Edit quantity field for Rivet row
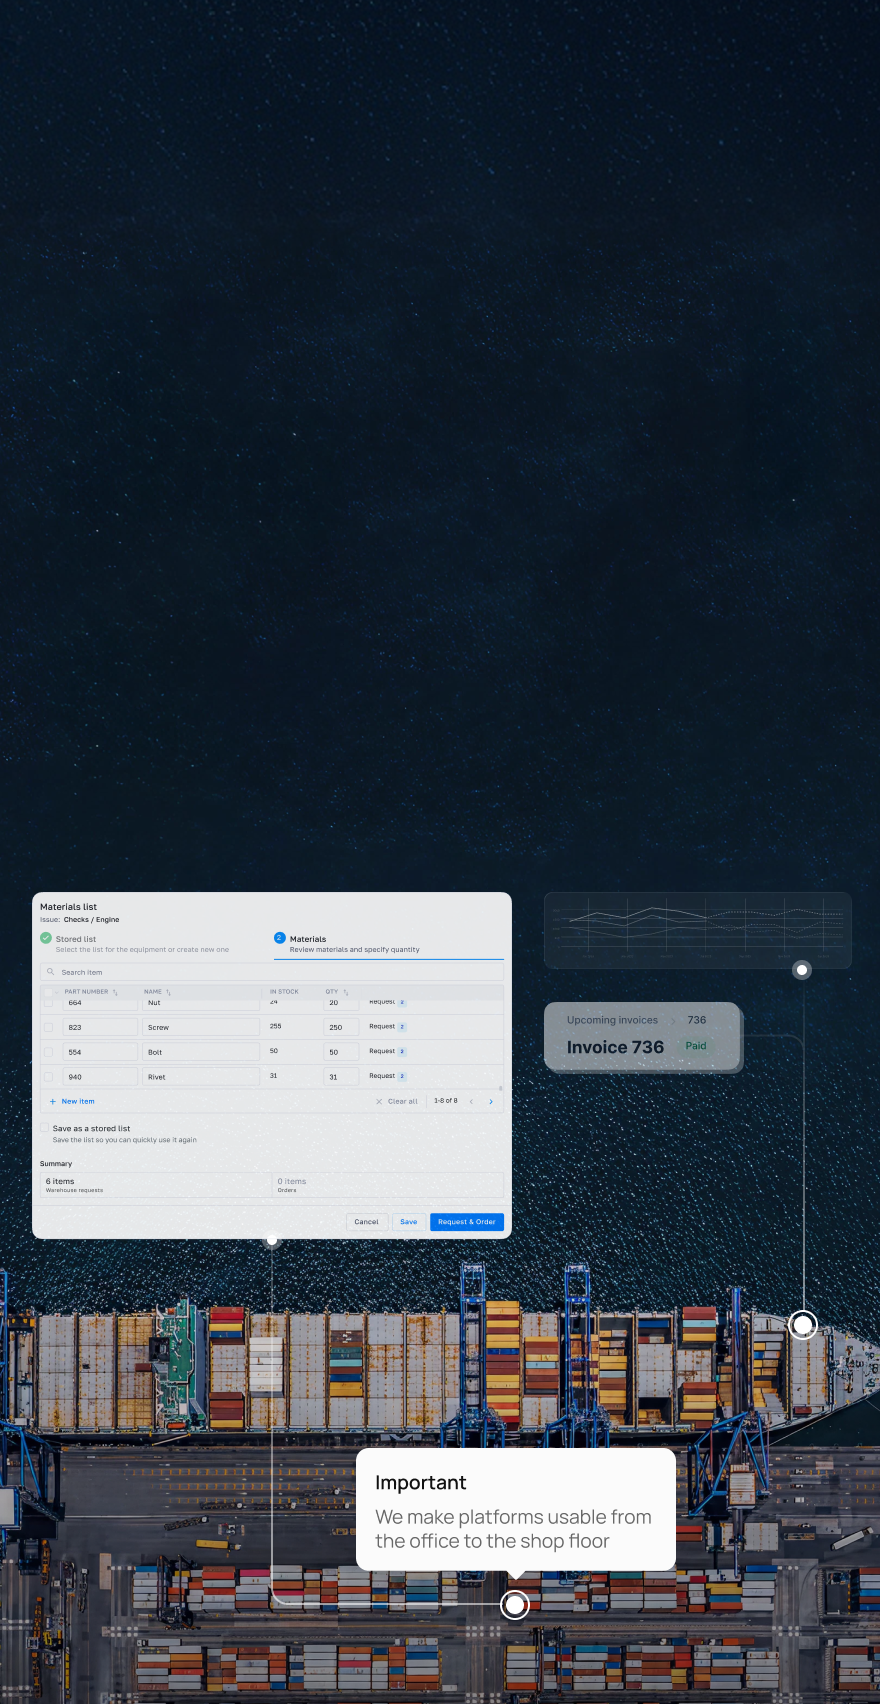Viewport: 880px width, 1704px height. coord(341,1077)
